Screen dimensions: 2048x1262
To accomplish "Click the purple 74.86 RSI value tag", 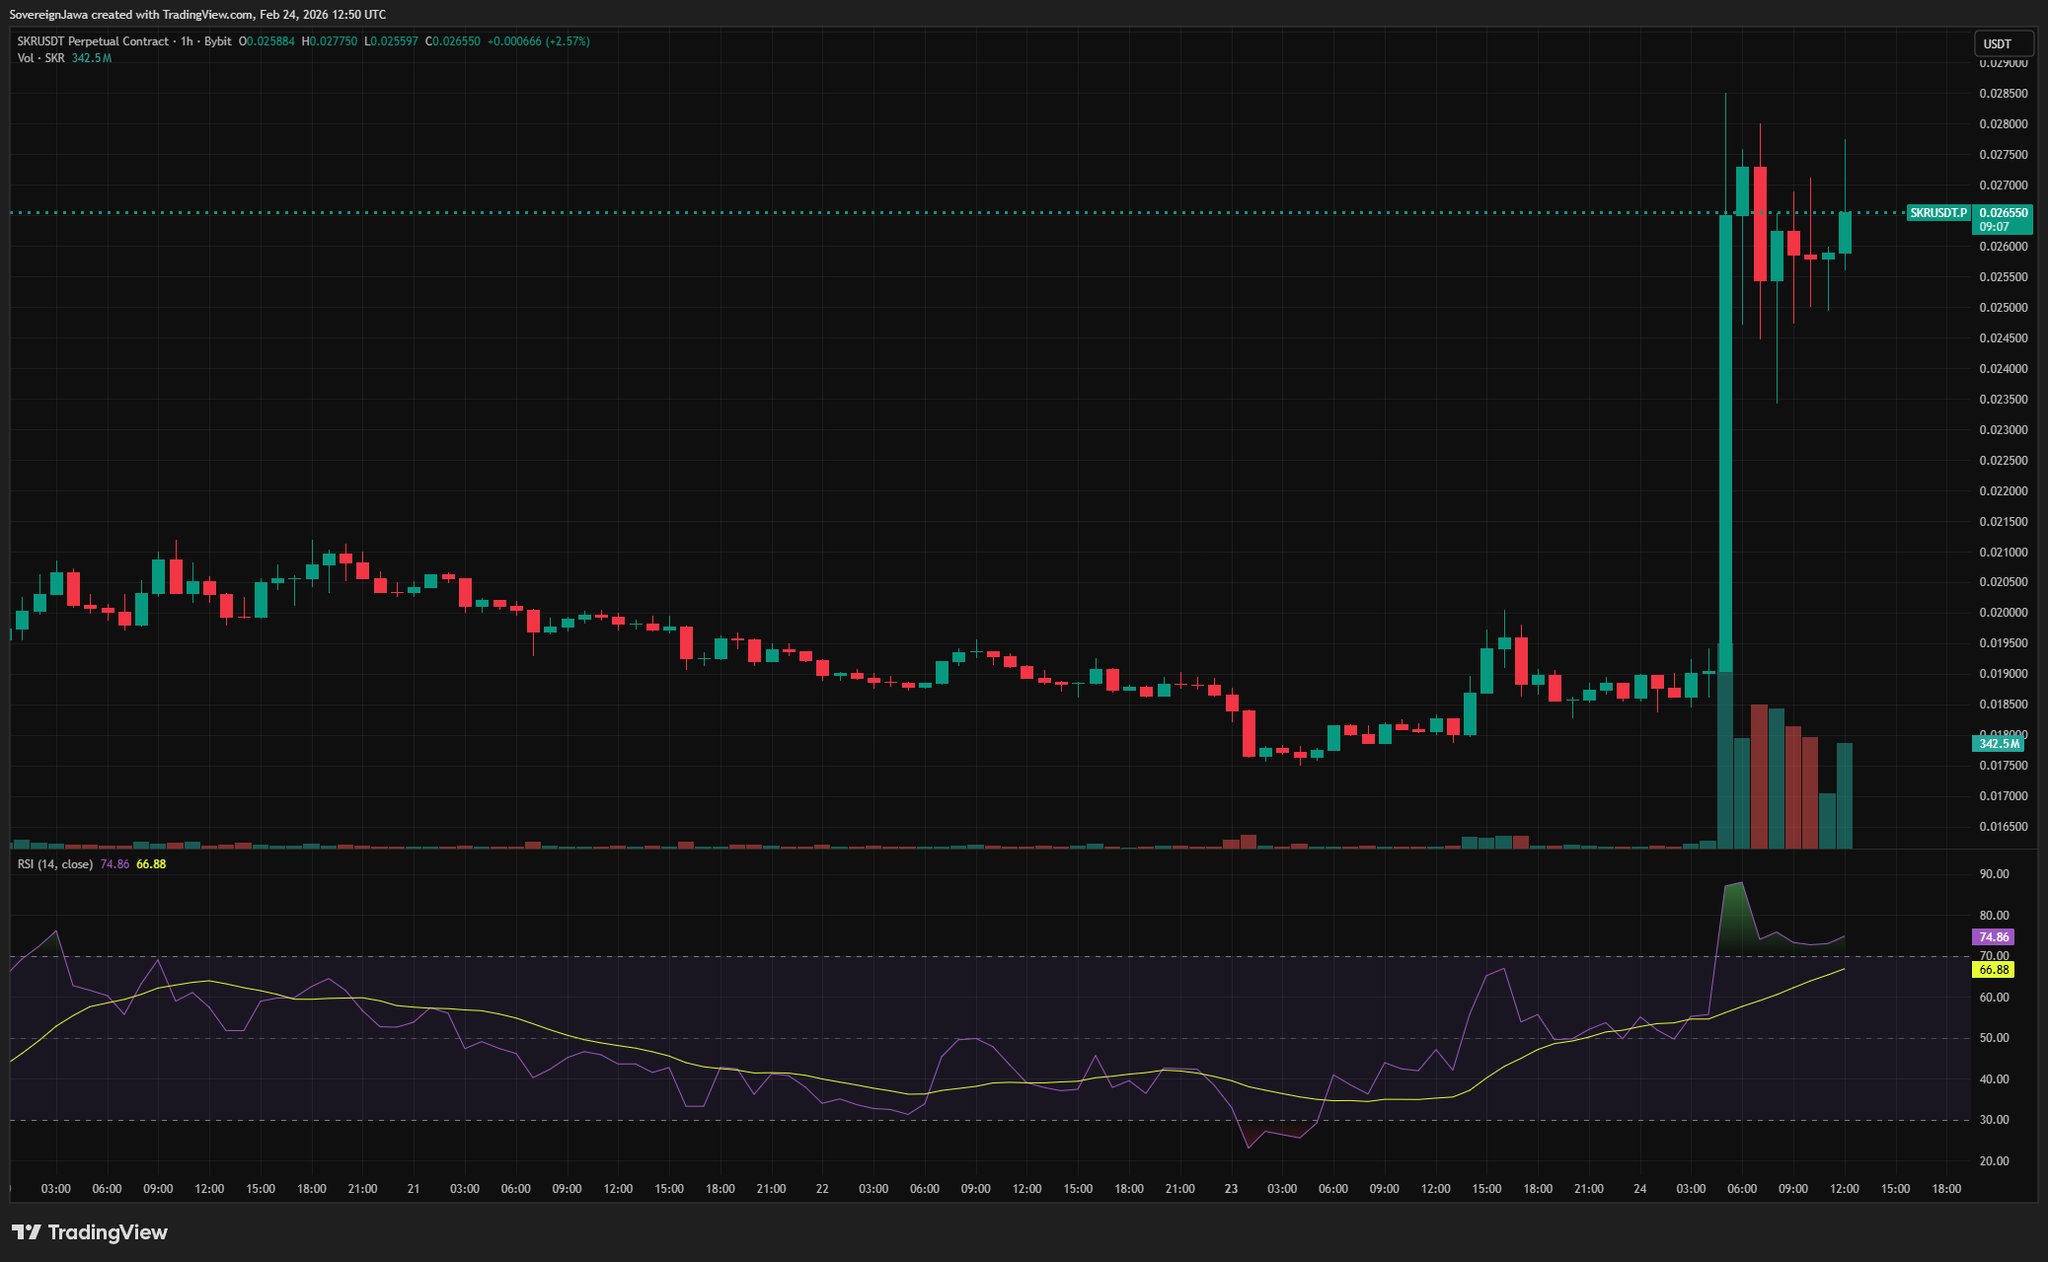I will (x=1993, y=937).
